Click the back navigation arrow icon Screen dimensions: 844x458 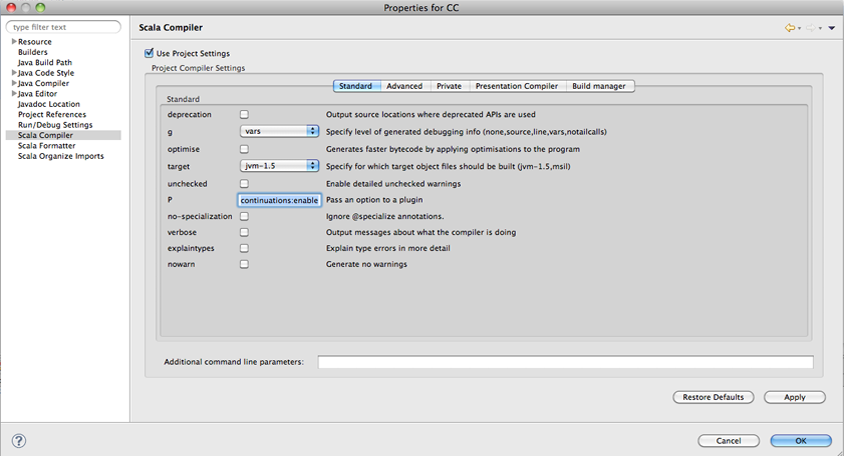point(790,28)
